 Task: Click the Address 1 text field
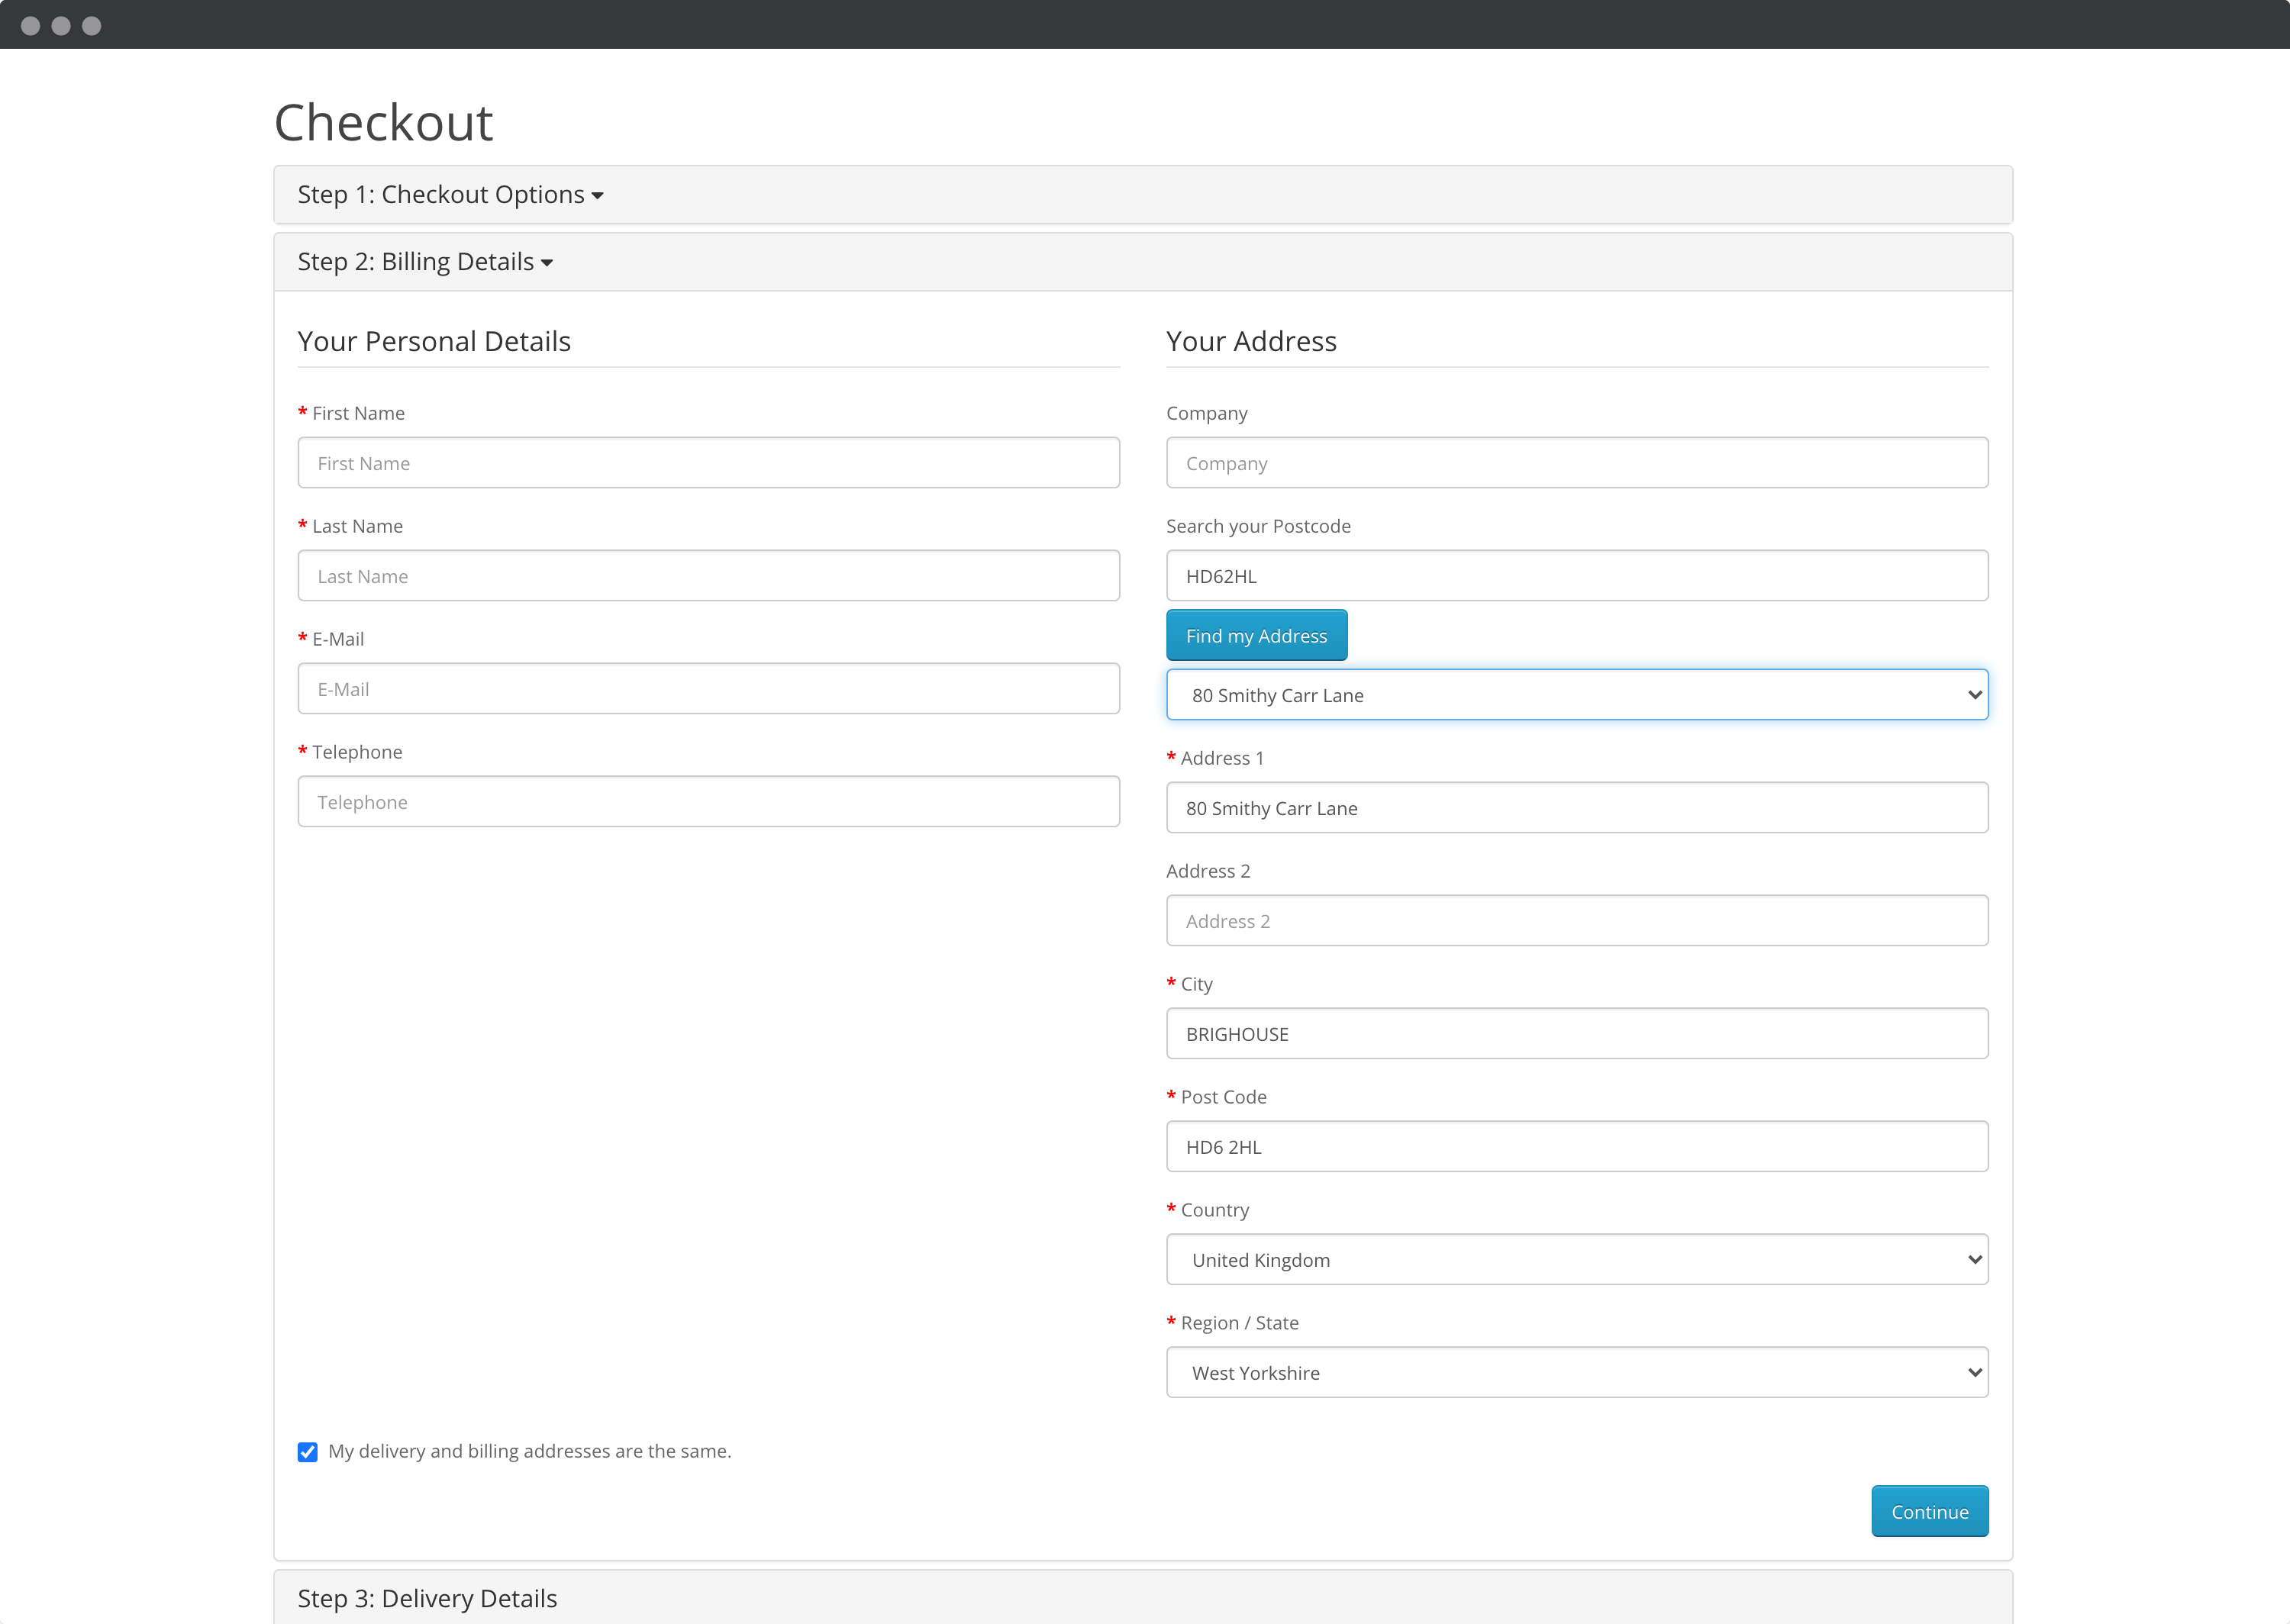(1576, 808)
